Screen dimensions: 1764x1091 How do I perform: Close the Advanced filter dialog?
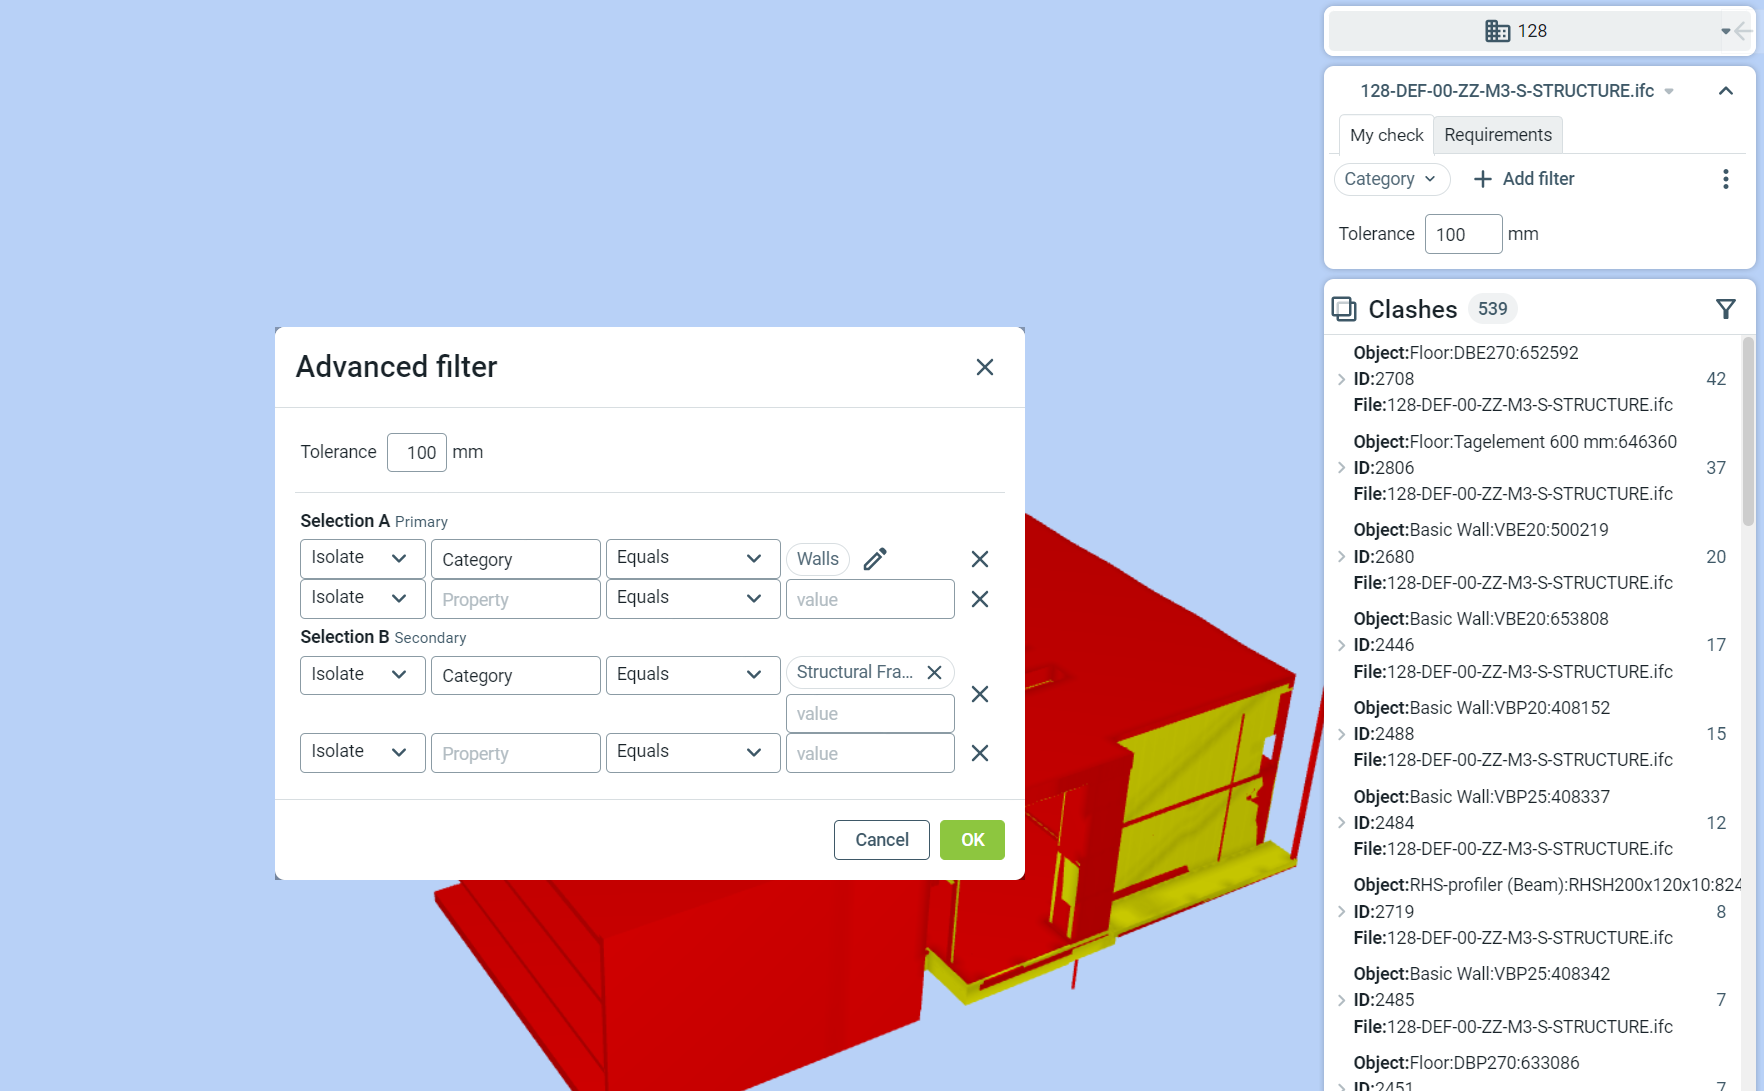(x=984, y=367)
